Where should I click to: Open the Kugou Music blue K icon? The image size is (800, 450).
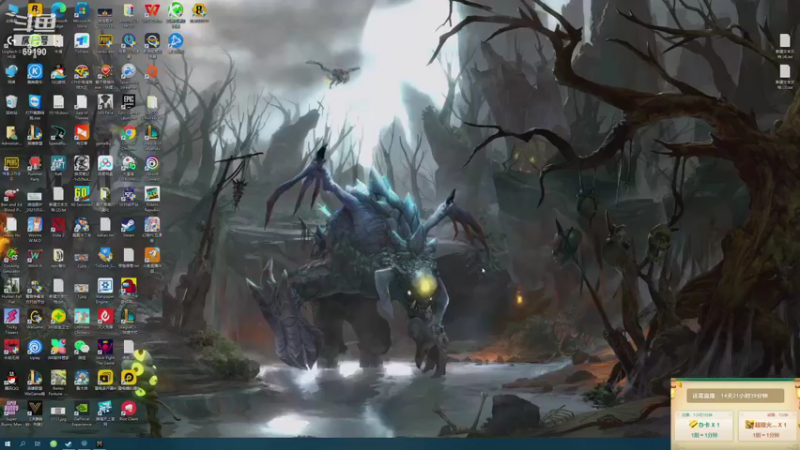pyautogui.click(x=35, y=71)
